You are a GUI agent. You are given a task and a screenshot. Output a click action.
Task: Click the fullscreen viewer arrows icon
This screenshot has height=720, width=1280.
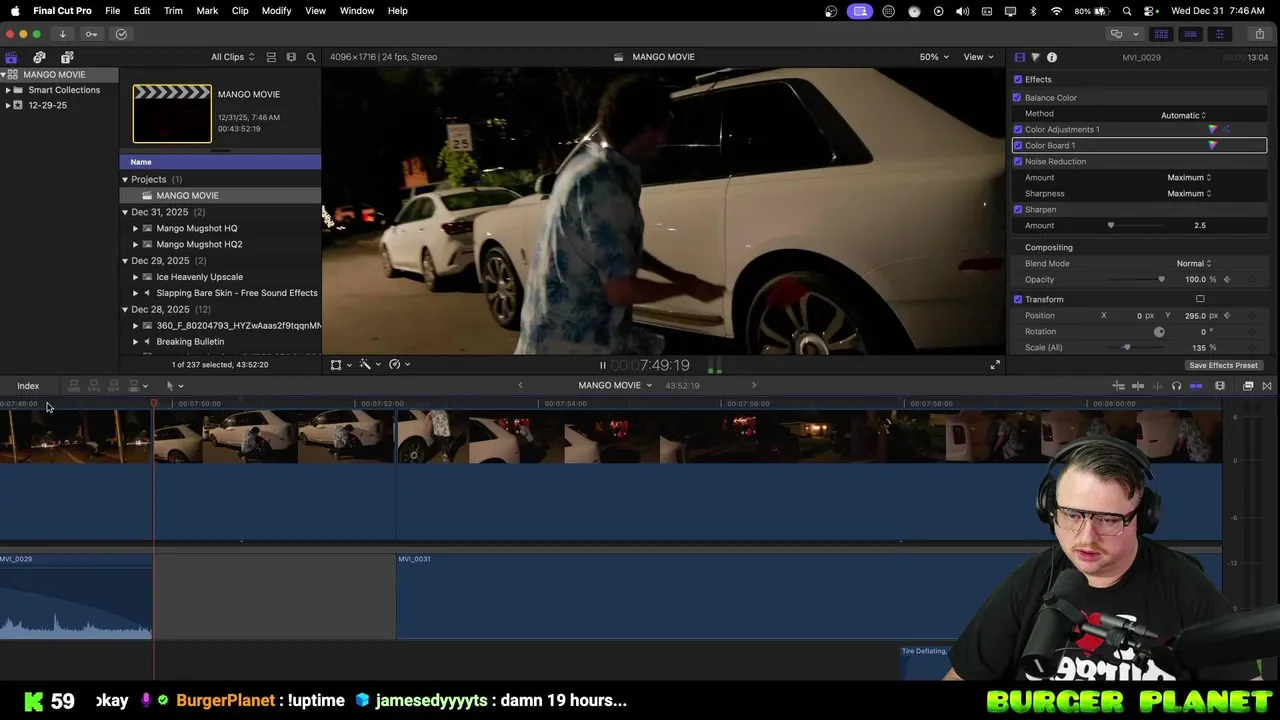995,365
